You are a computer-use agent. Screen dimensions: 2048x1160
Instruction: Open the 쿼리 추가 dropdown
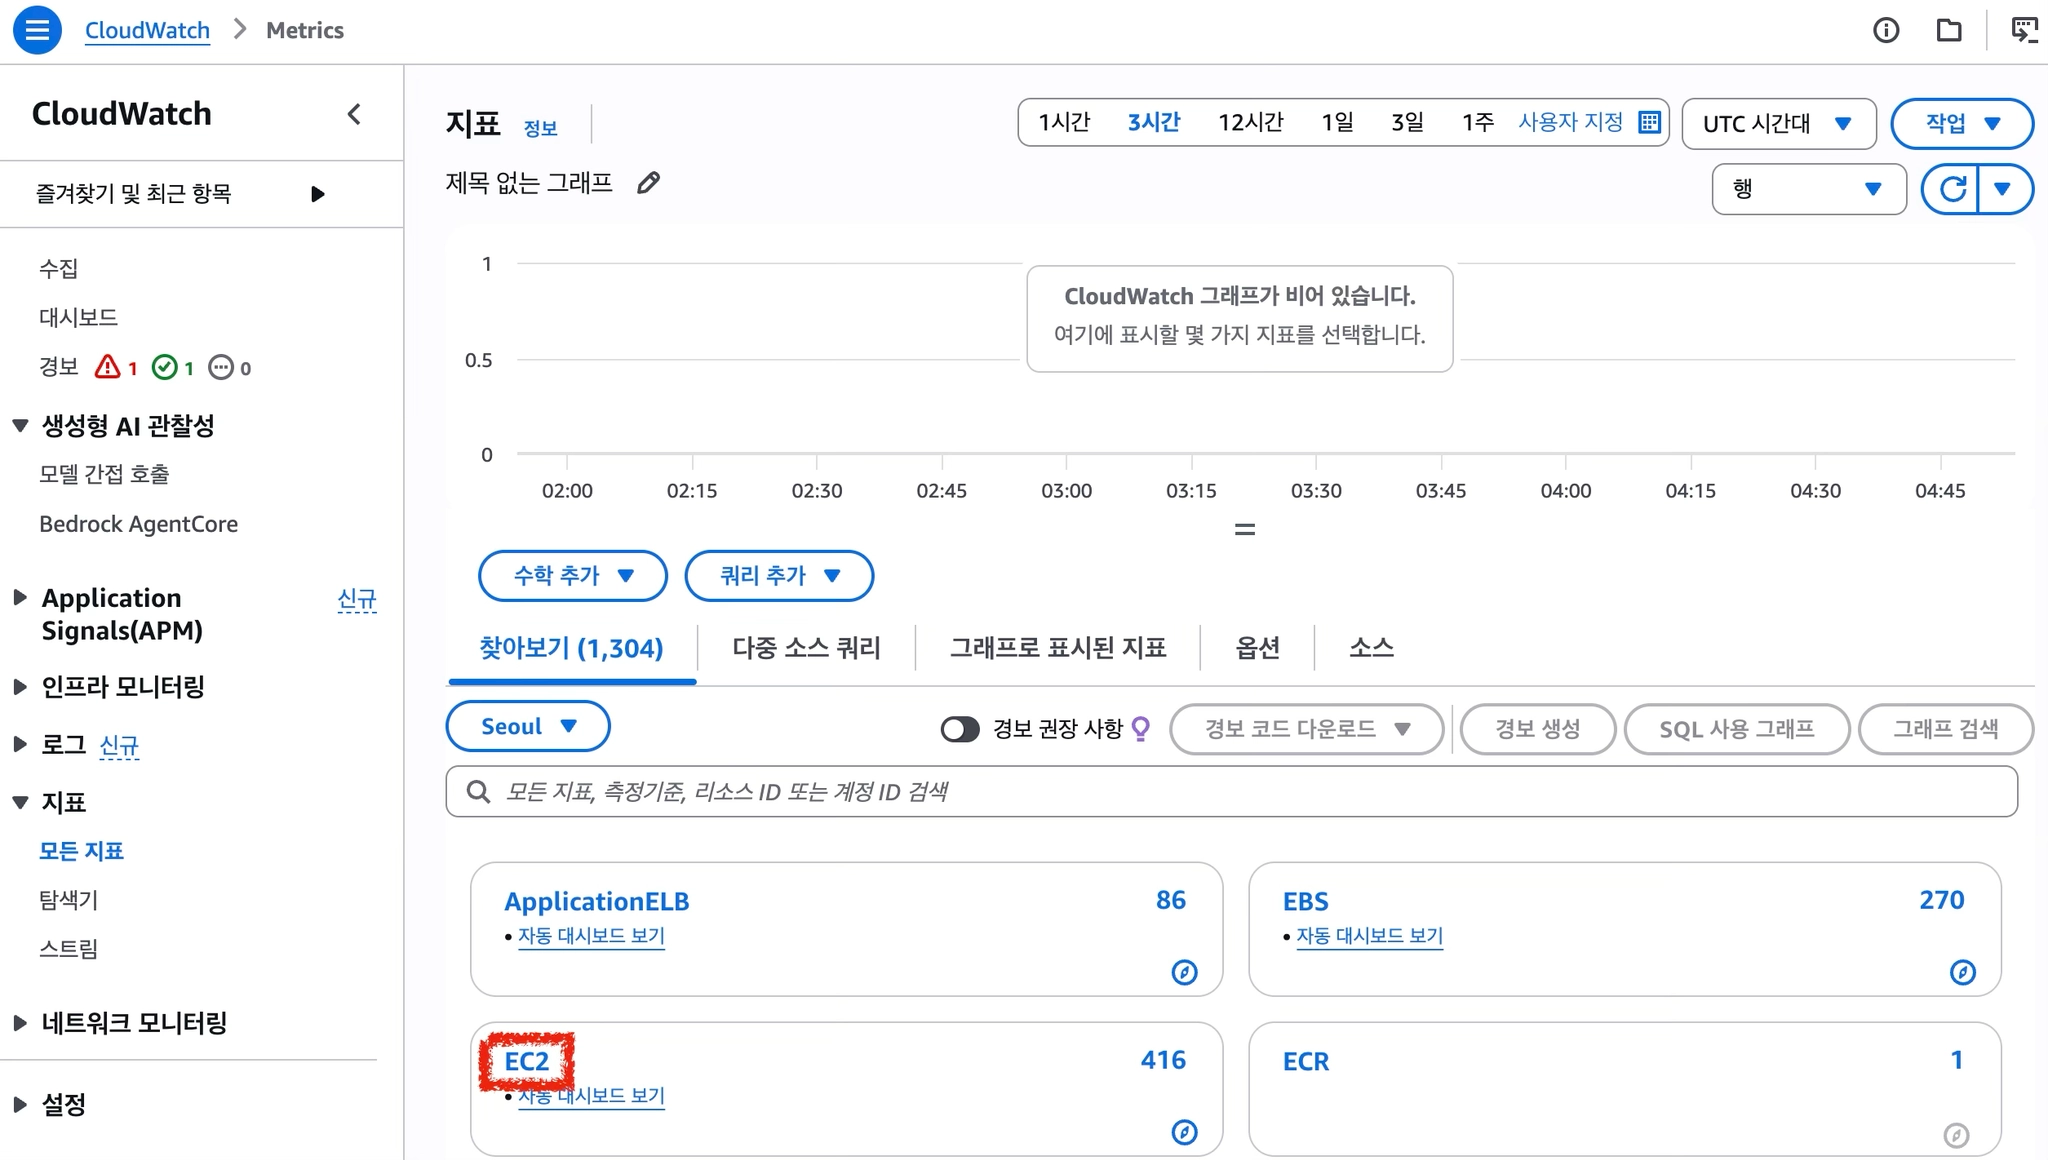(x=779, y=576)
